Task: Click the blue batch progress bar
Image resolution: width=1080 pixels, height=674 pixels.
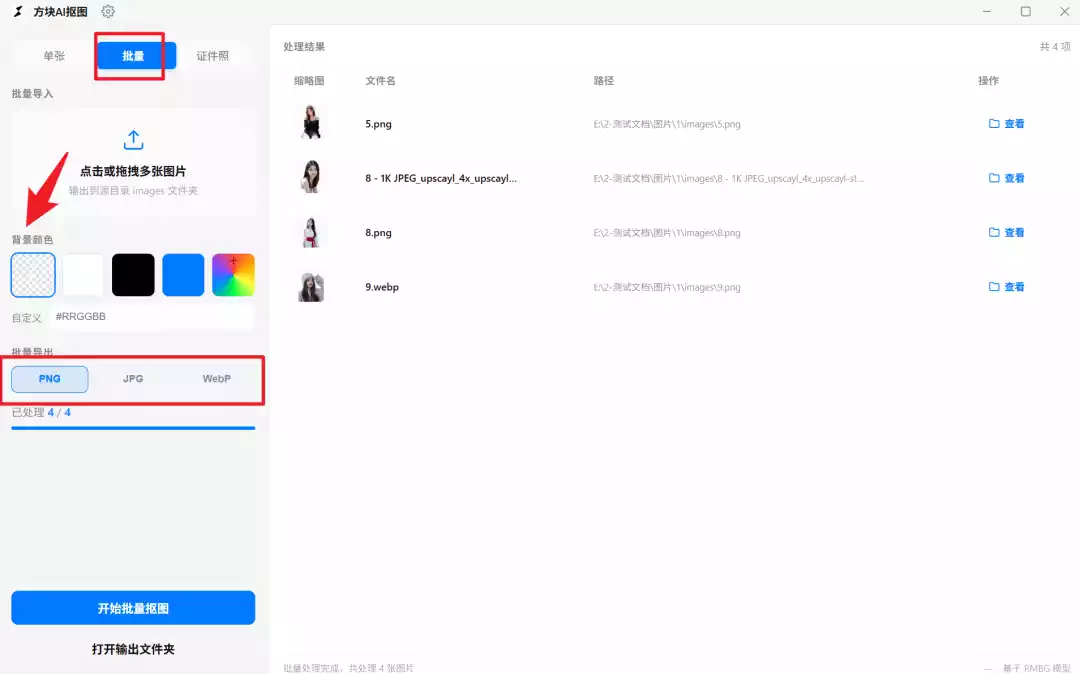Action: pyautogui.click(x=133, y=428)
